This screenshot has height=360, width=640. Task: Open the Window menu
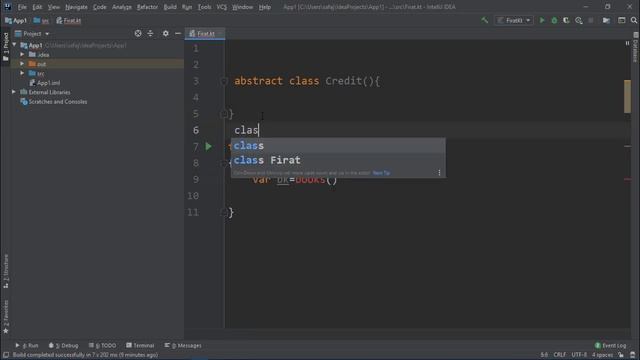tap(242, 7)
